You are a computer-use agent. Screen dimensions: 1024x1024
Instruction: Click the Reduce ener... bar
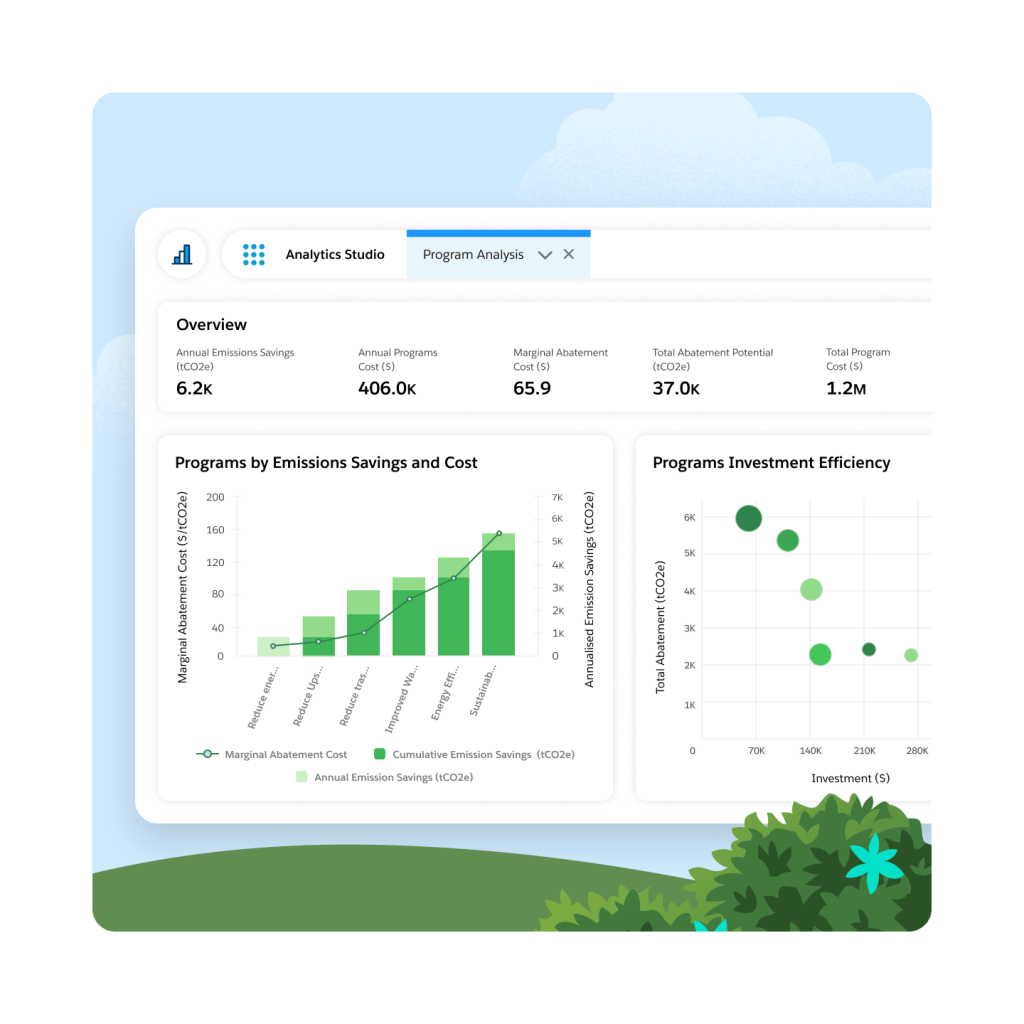(273, 647)
